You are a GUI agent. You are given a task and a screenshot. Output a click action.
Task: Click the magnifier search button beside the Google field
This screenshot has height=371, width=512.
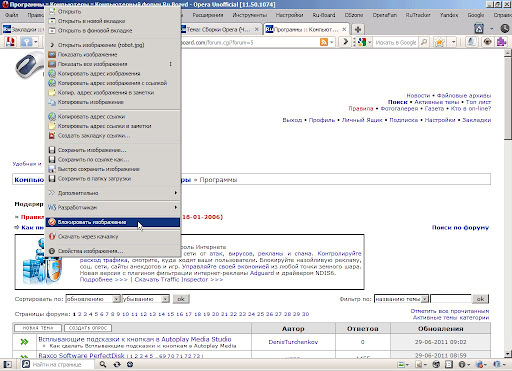click(x=424, y=42)
